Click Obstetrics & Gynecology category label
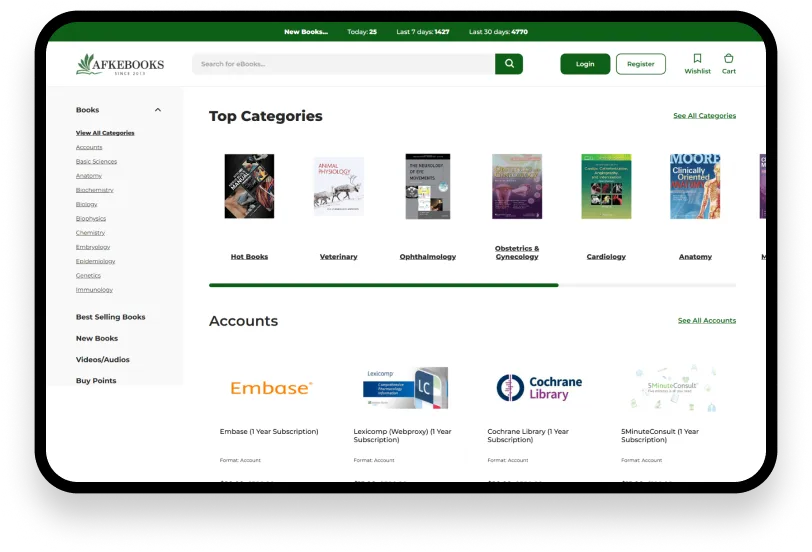This screenshot has width=812, height=552. coord(517,253)
